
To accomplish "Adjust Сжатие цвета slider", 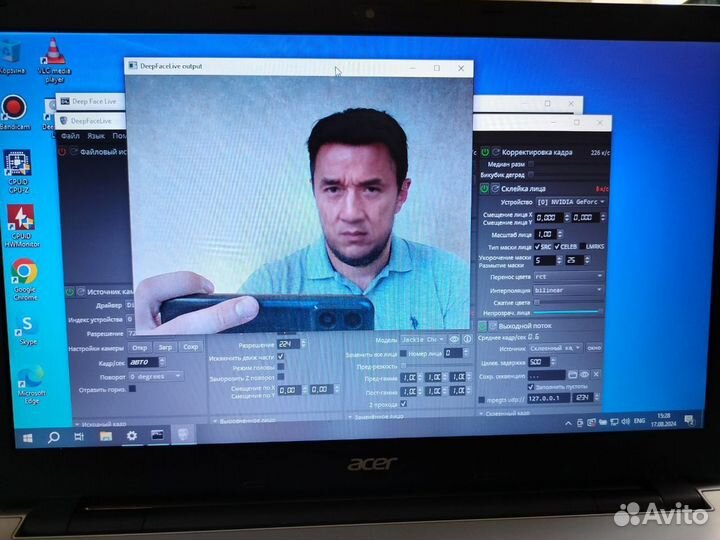I will [x=568, y=302].
